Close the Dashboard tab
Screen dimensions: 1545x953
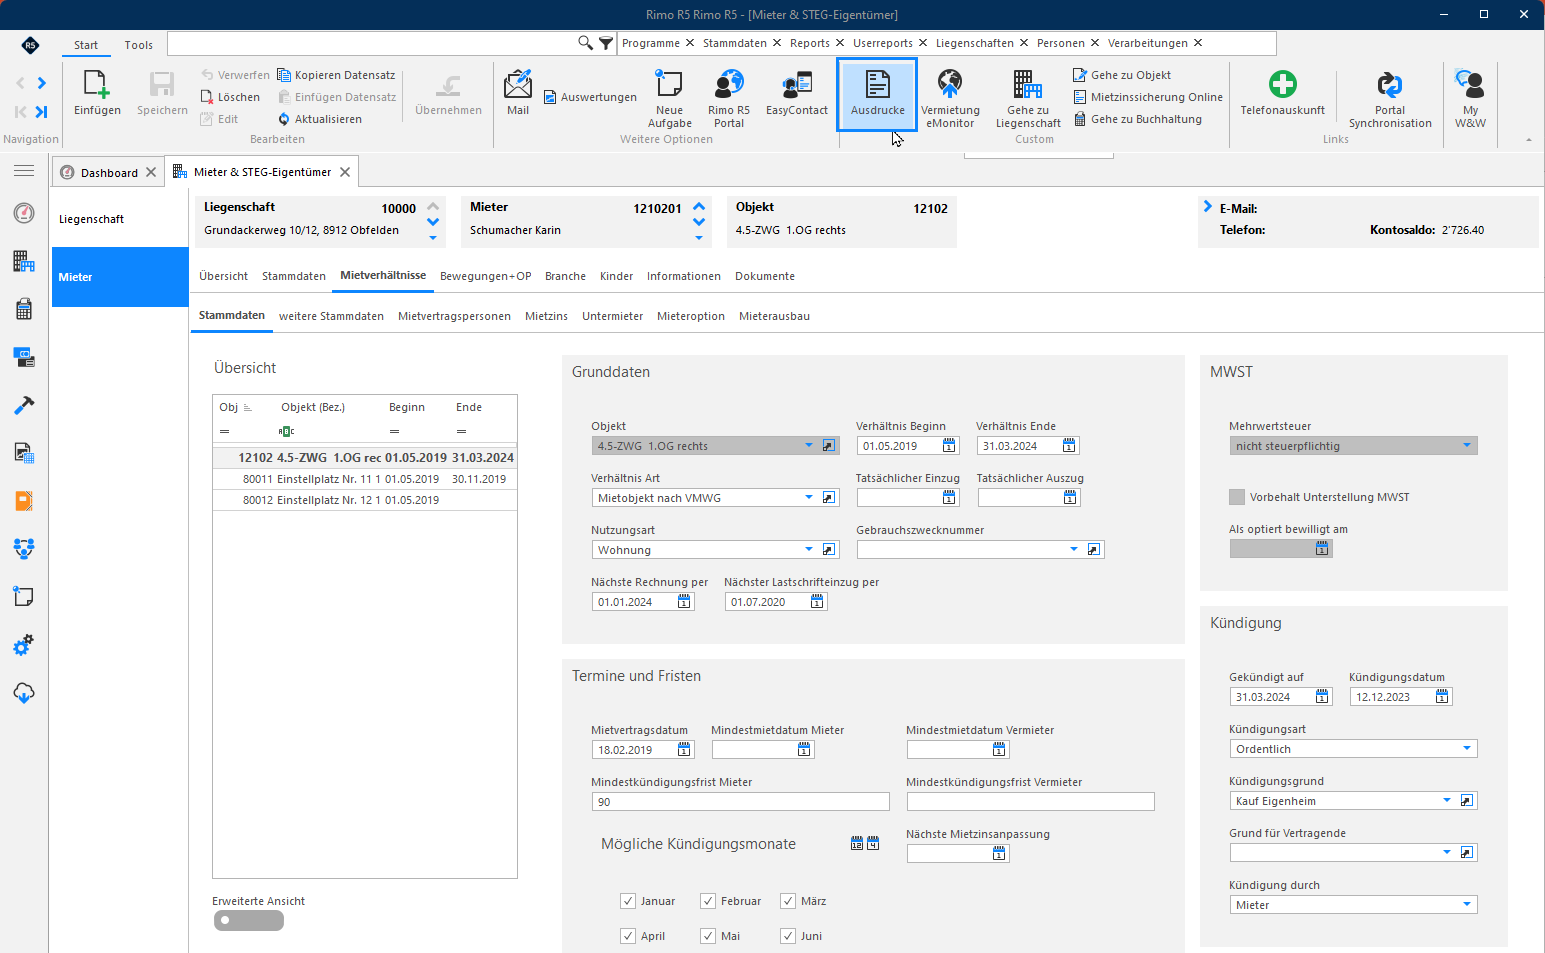click(151, 172)
